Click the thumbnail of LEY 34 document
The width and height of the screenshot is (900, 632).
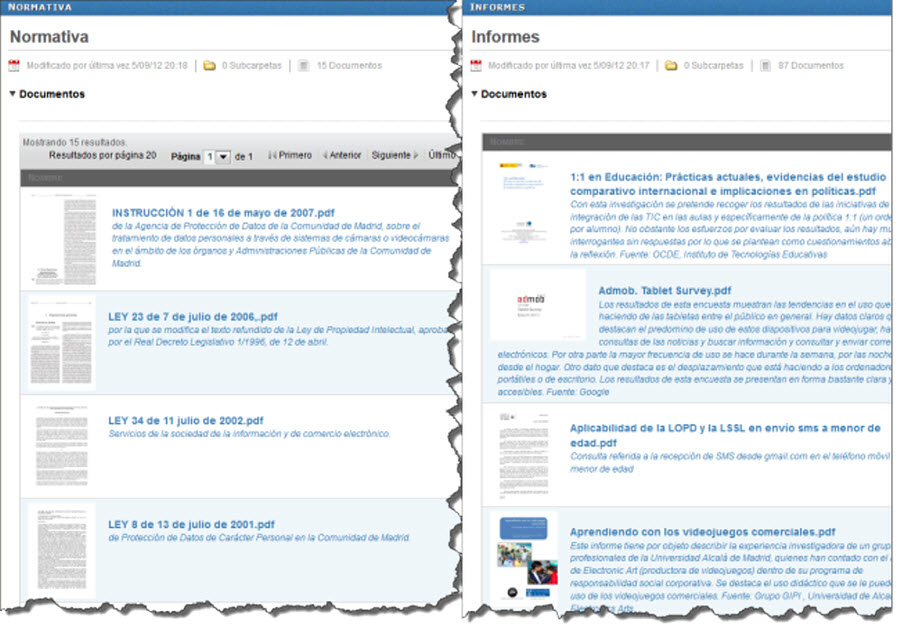[61, 446]
